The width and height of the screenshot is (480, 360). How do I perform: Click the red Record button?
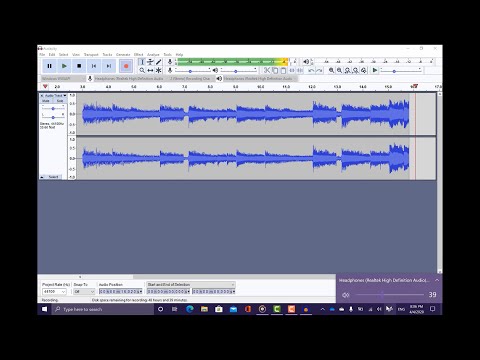126,66
